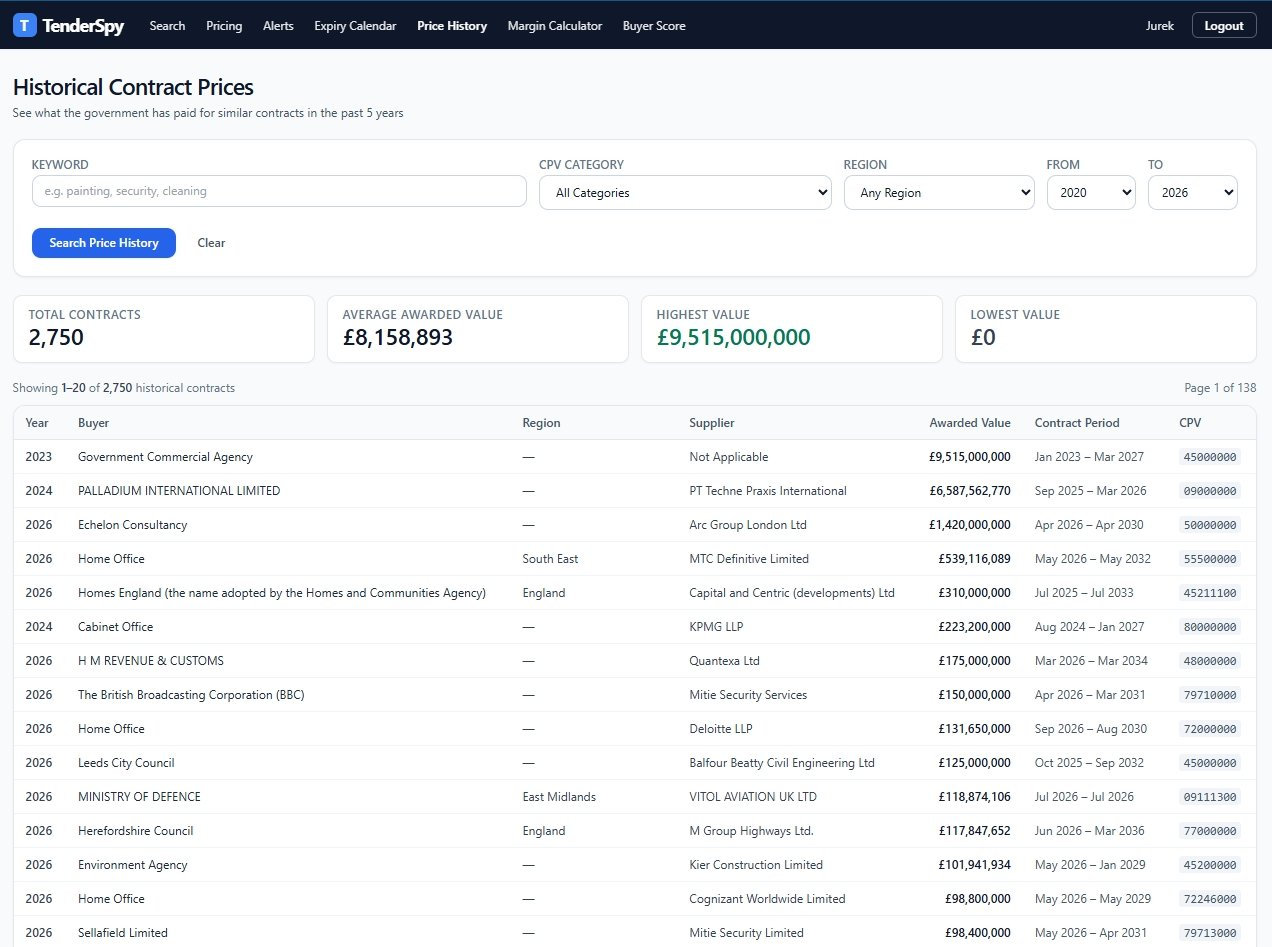Click Herefordshire Council buyer cell
Screen dimensions: 1272x947
(x=136, y=831)
